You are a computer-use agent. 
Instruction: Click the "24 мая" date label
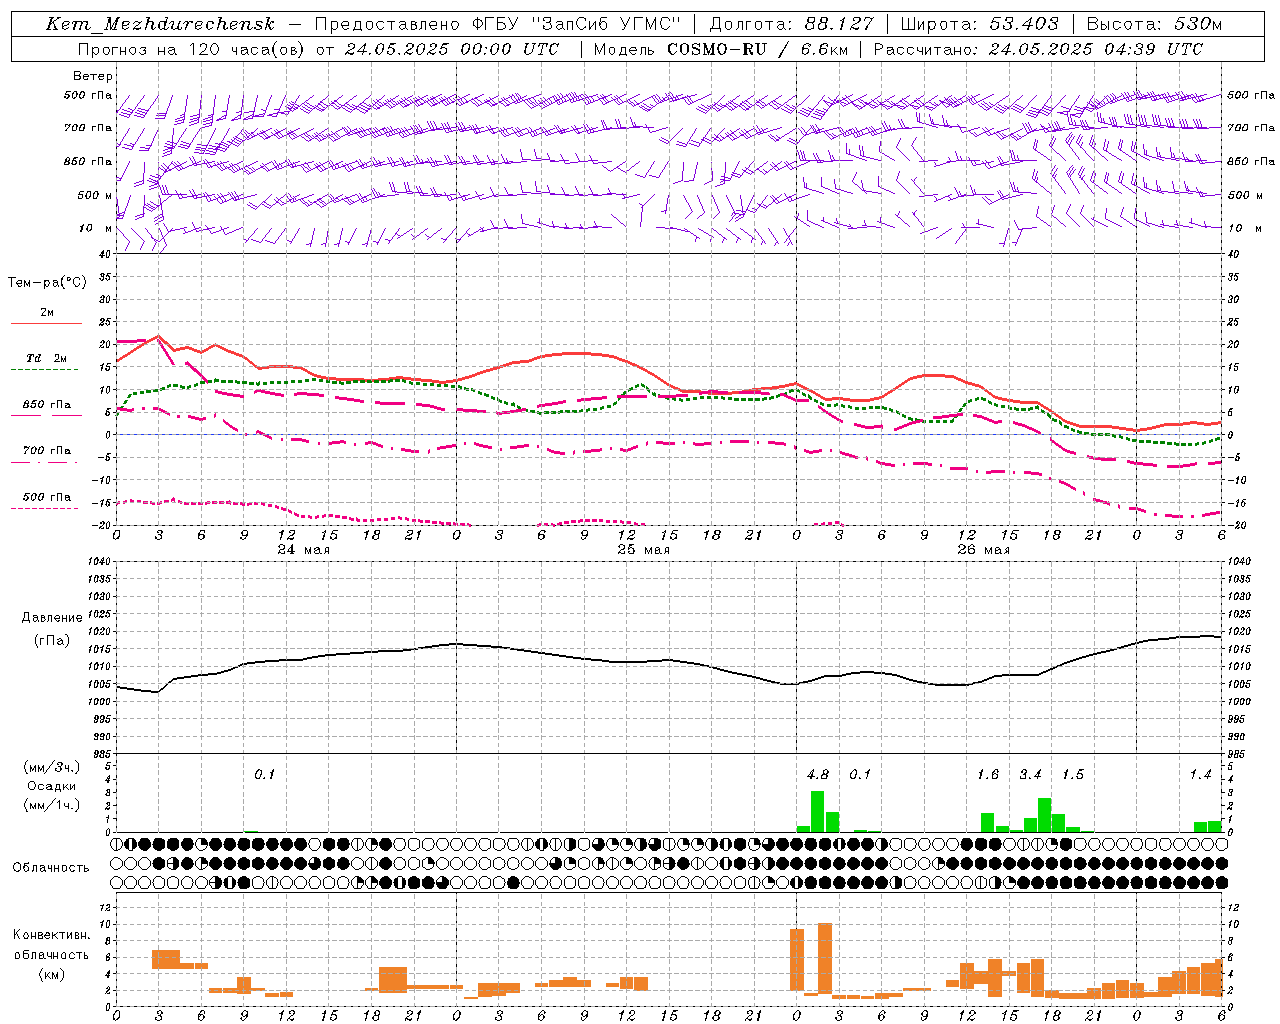click(304, 550)
